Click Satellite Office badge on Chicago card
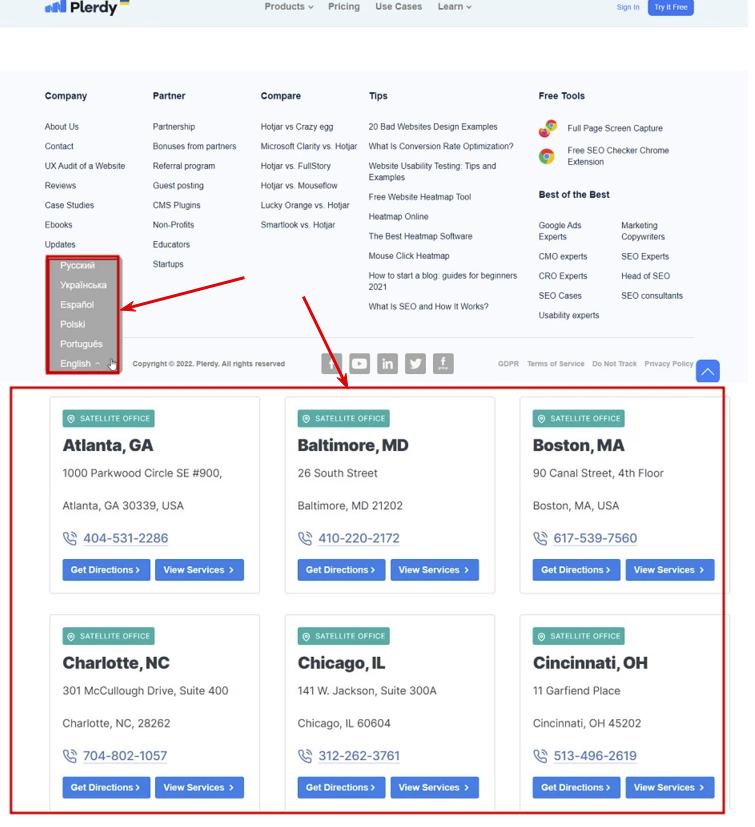The width and height of the screenshot is (755, 827). 343,637
